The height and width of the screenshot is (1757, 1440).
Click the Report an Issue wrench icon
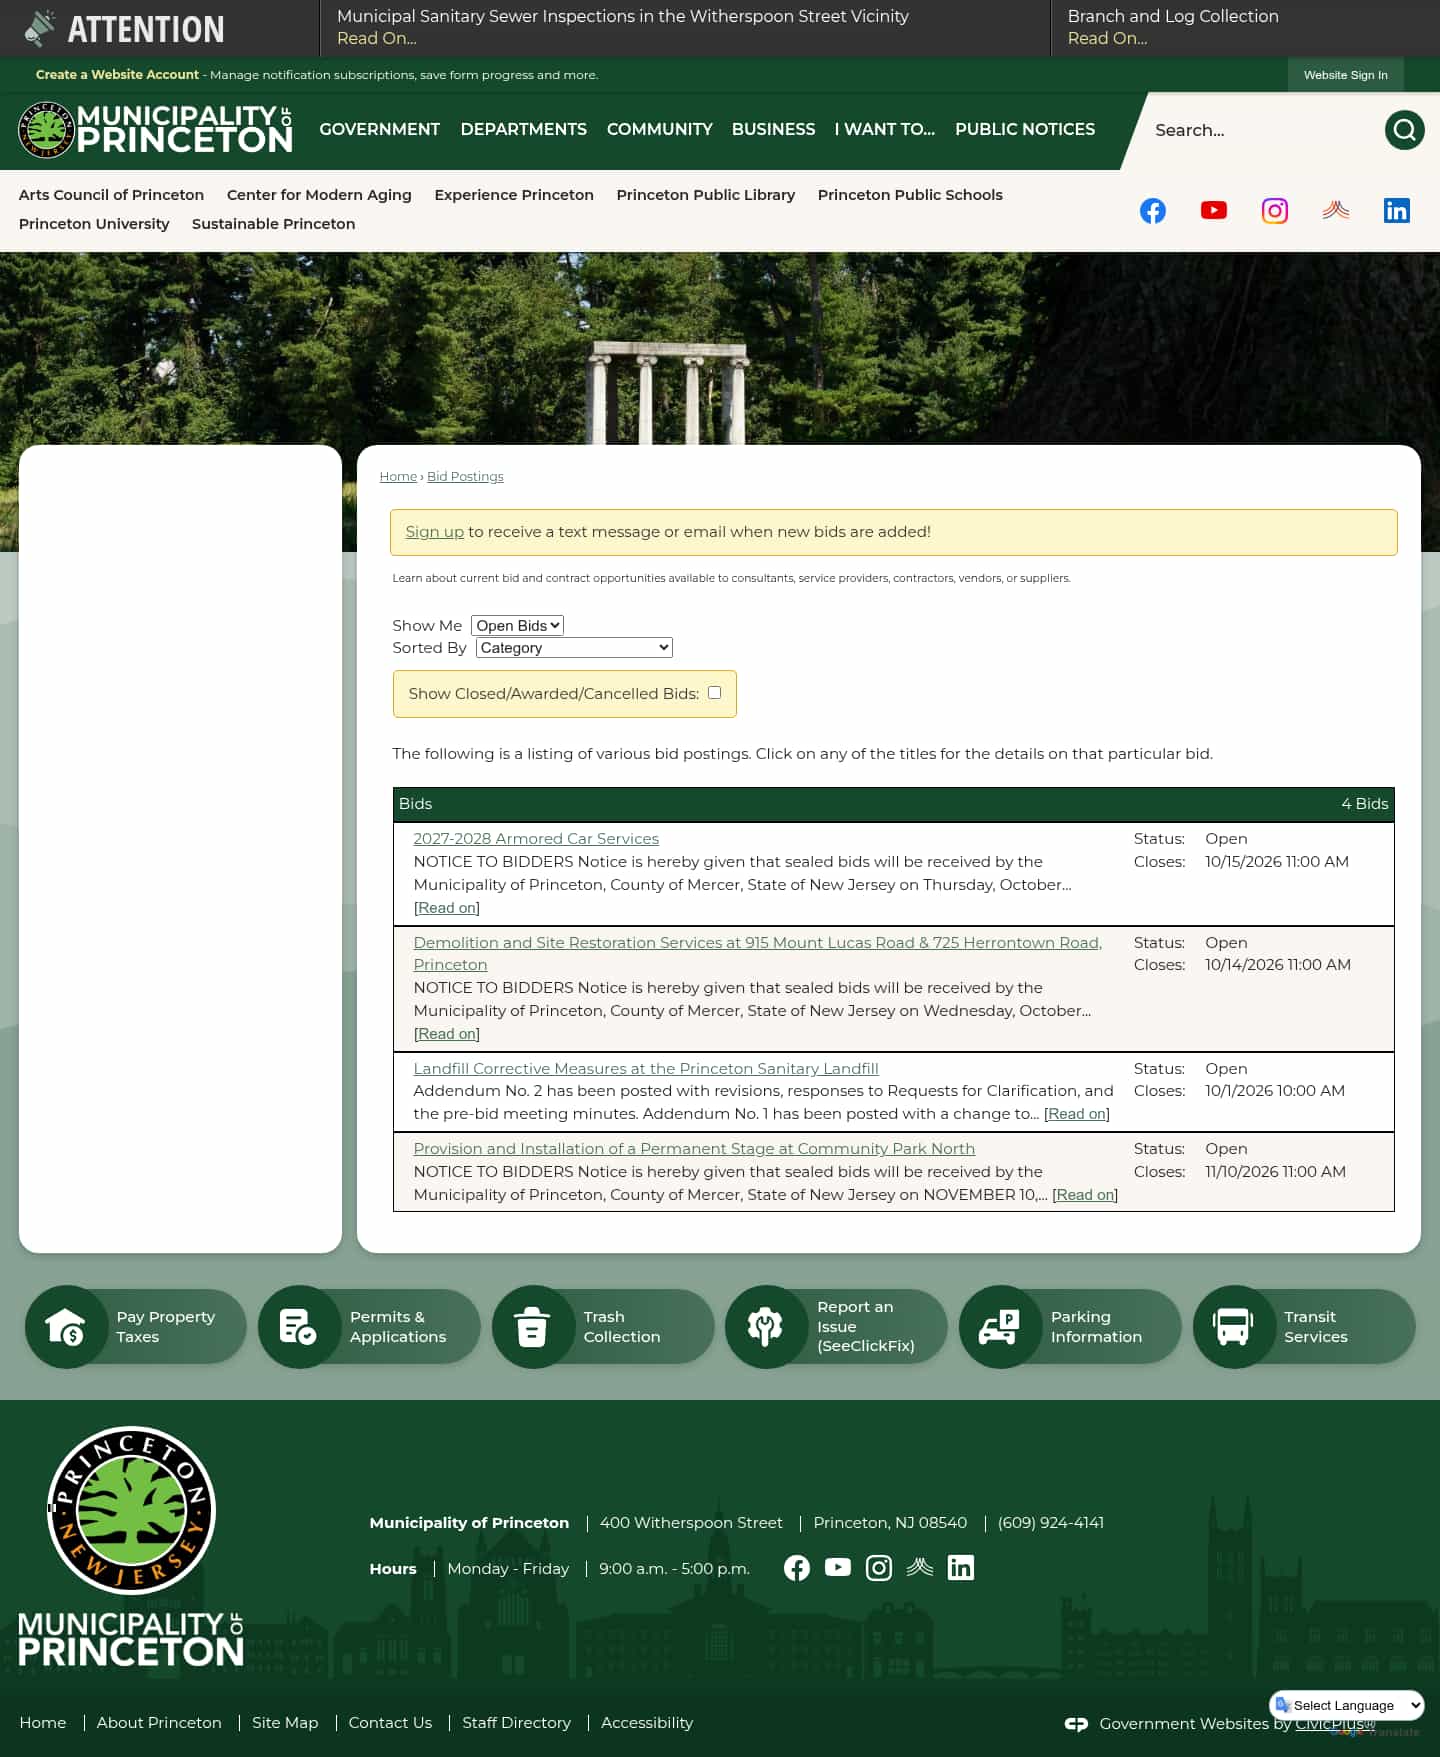click(766, 1326)
